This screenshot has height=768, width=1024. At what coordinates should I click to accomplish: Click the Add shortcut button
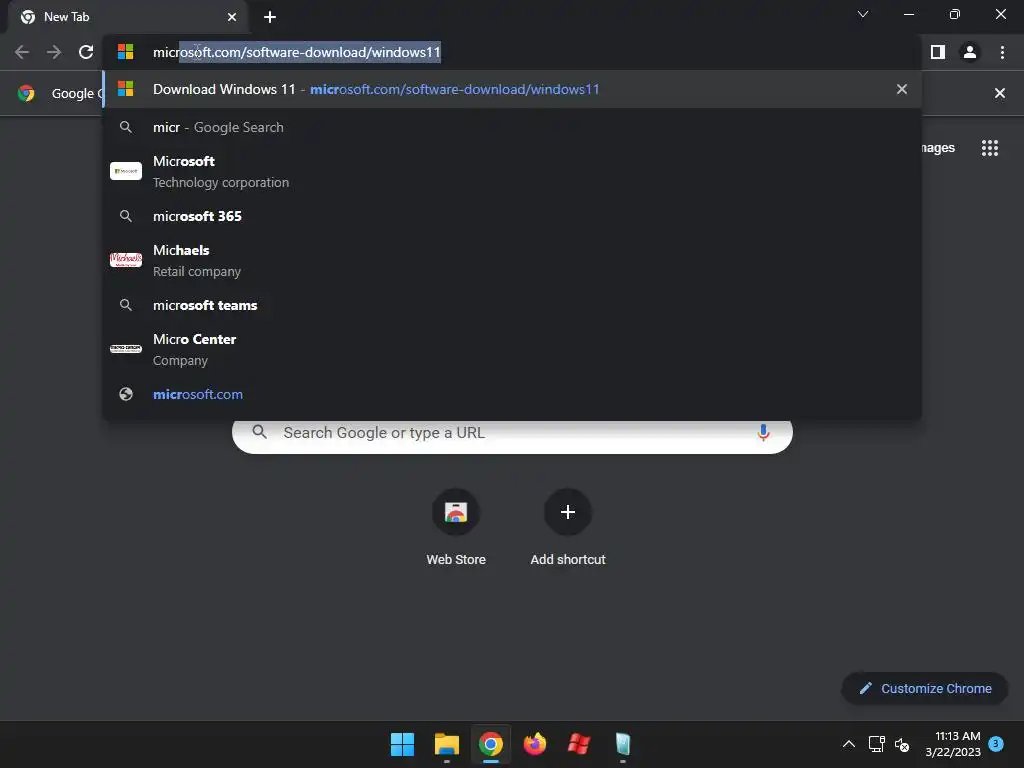tap(568, 526)
